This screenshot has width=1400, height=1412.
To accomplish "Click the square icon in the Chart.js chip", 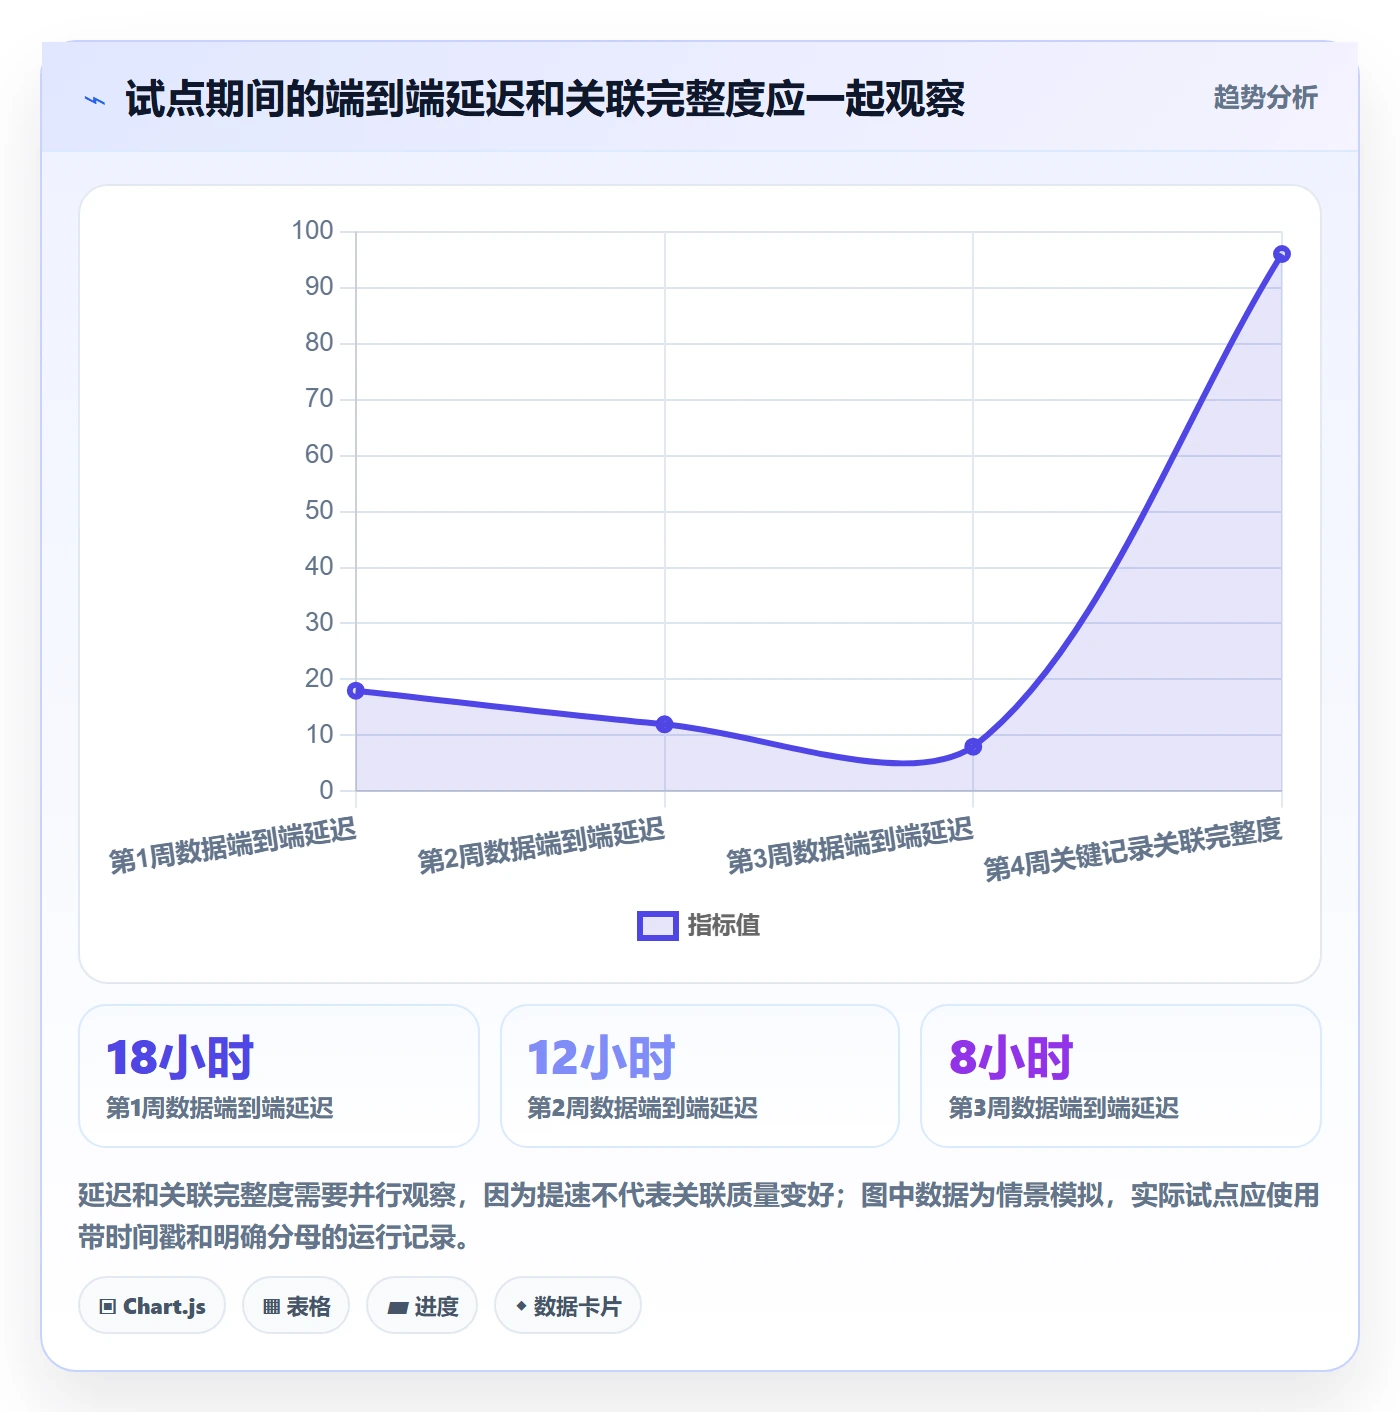I will pyautogui.click(x=108, y=1307).
